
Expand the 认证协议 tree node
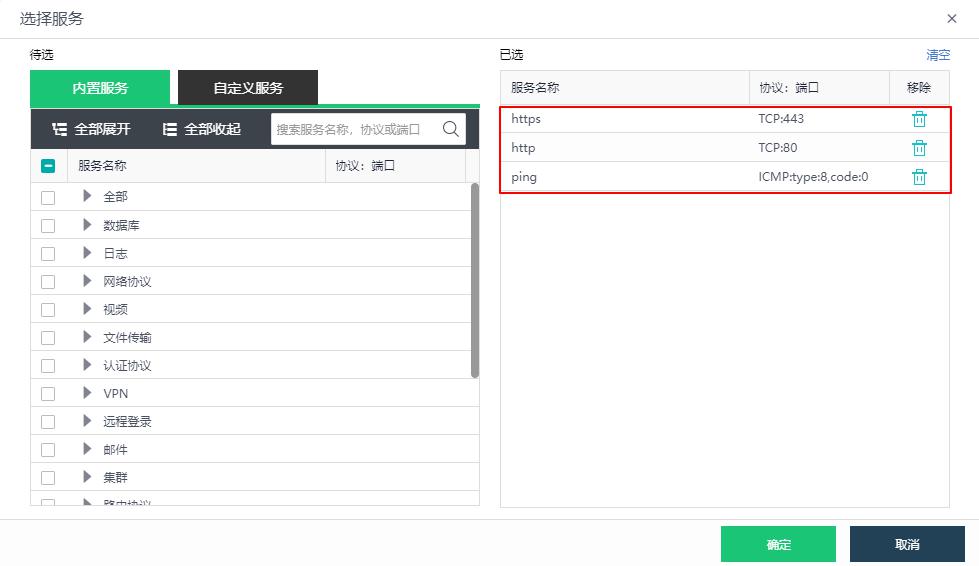(87, 365)
